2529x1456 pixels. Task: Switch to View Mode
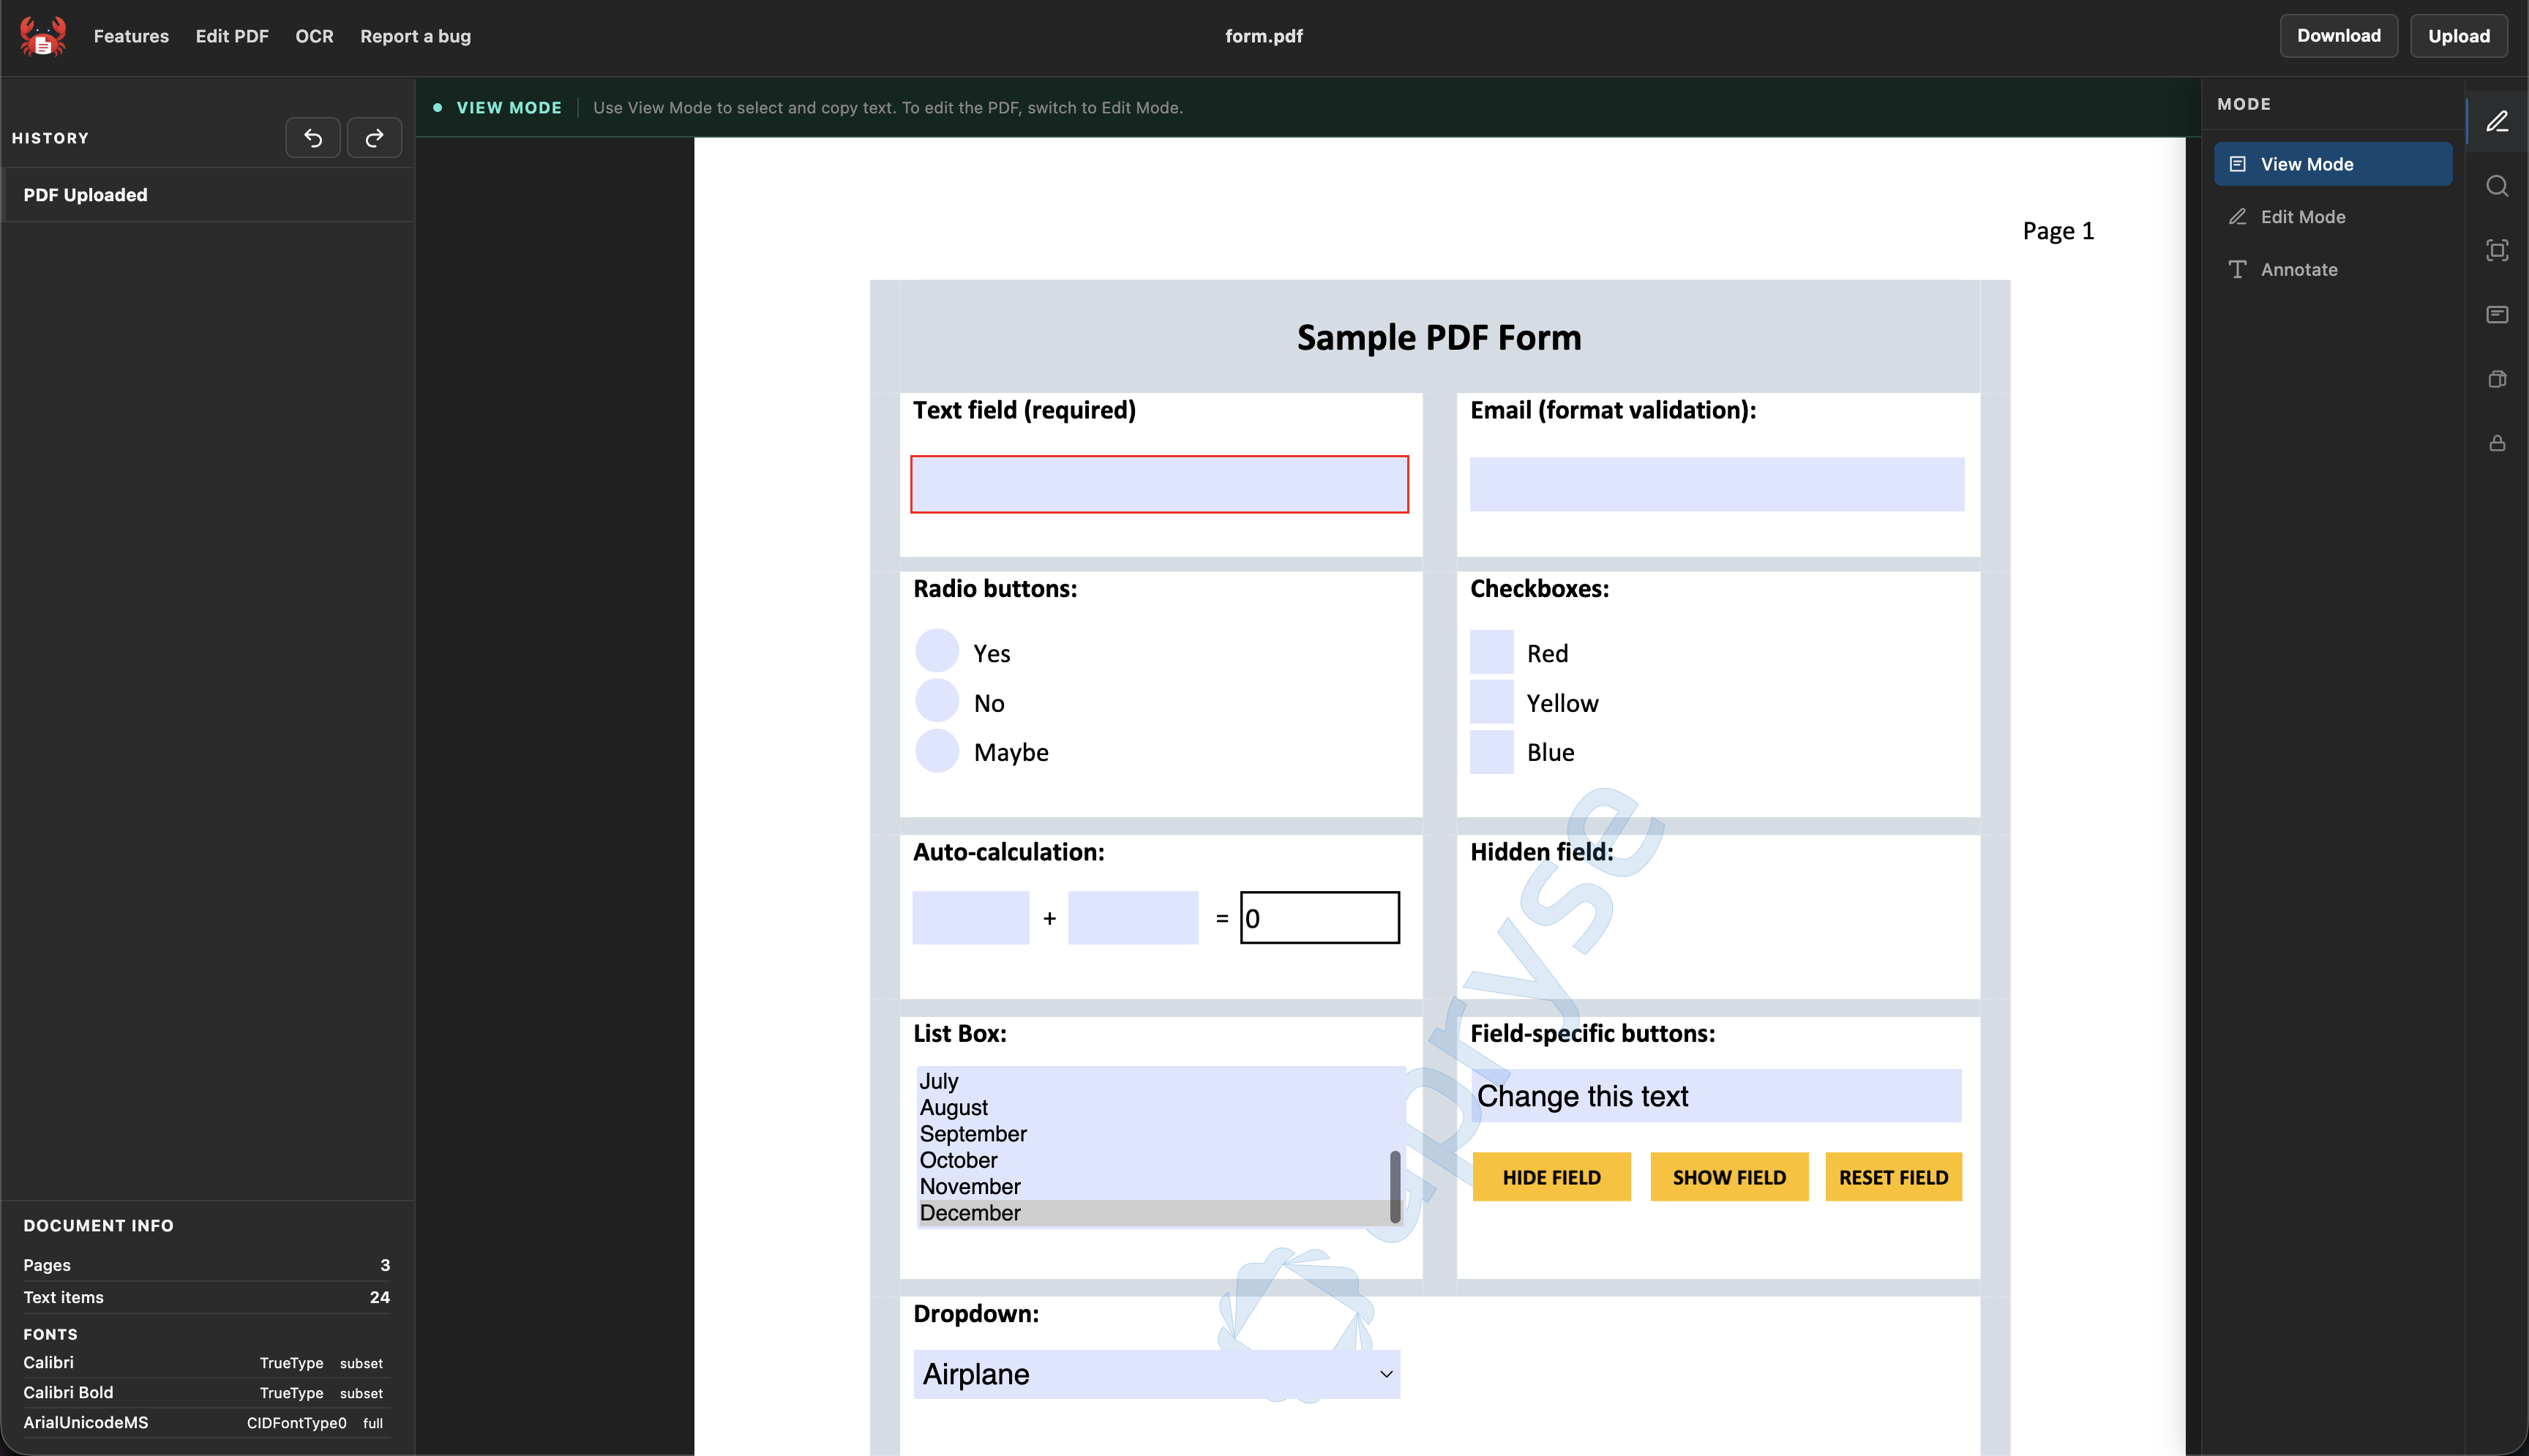(x=2332, y=164)
